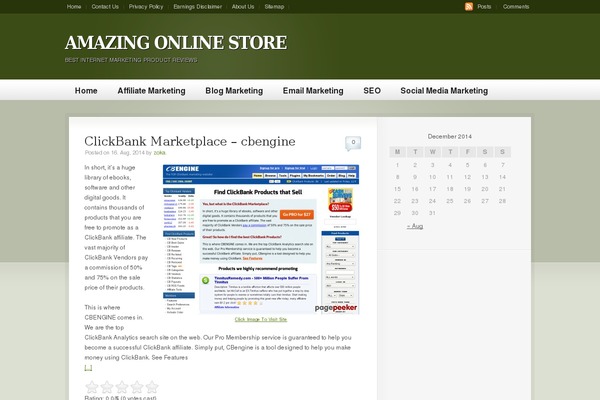This screenshot has height=400, width=600.
Task: Click the Amazing Online Store site title
Action: (x=176, y=42)
